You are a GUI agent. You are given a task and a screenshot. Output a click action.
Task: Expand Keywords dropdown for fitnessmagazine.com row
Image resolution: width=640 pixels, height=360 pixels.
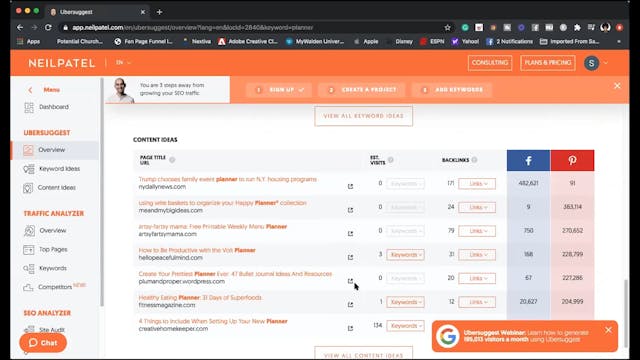[405, 302]
